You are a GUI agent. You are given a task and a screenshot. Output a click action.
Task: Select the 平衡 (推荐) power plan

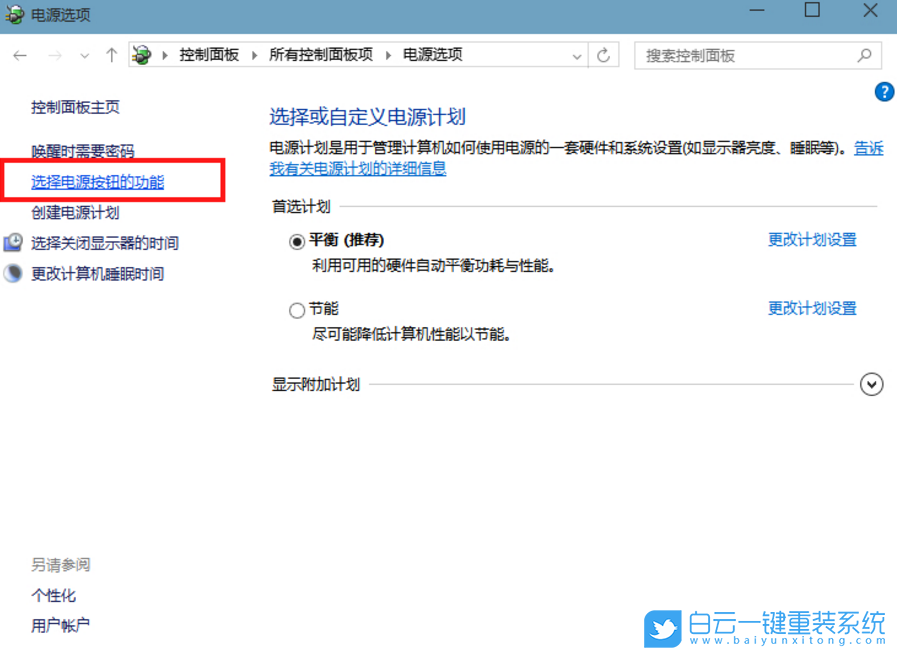[x=297, y=241]
